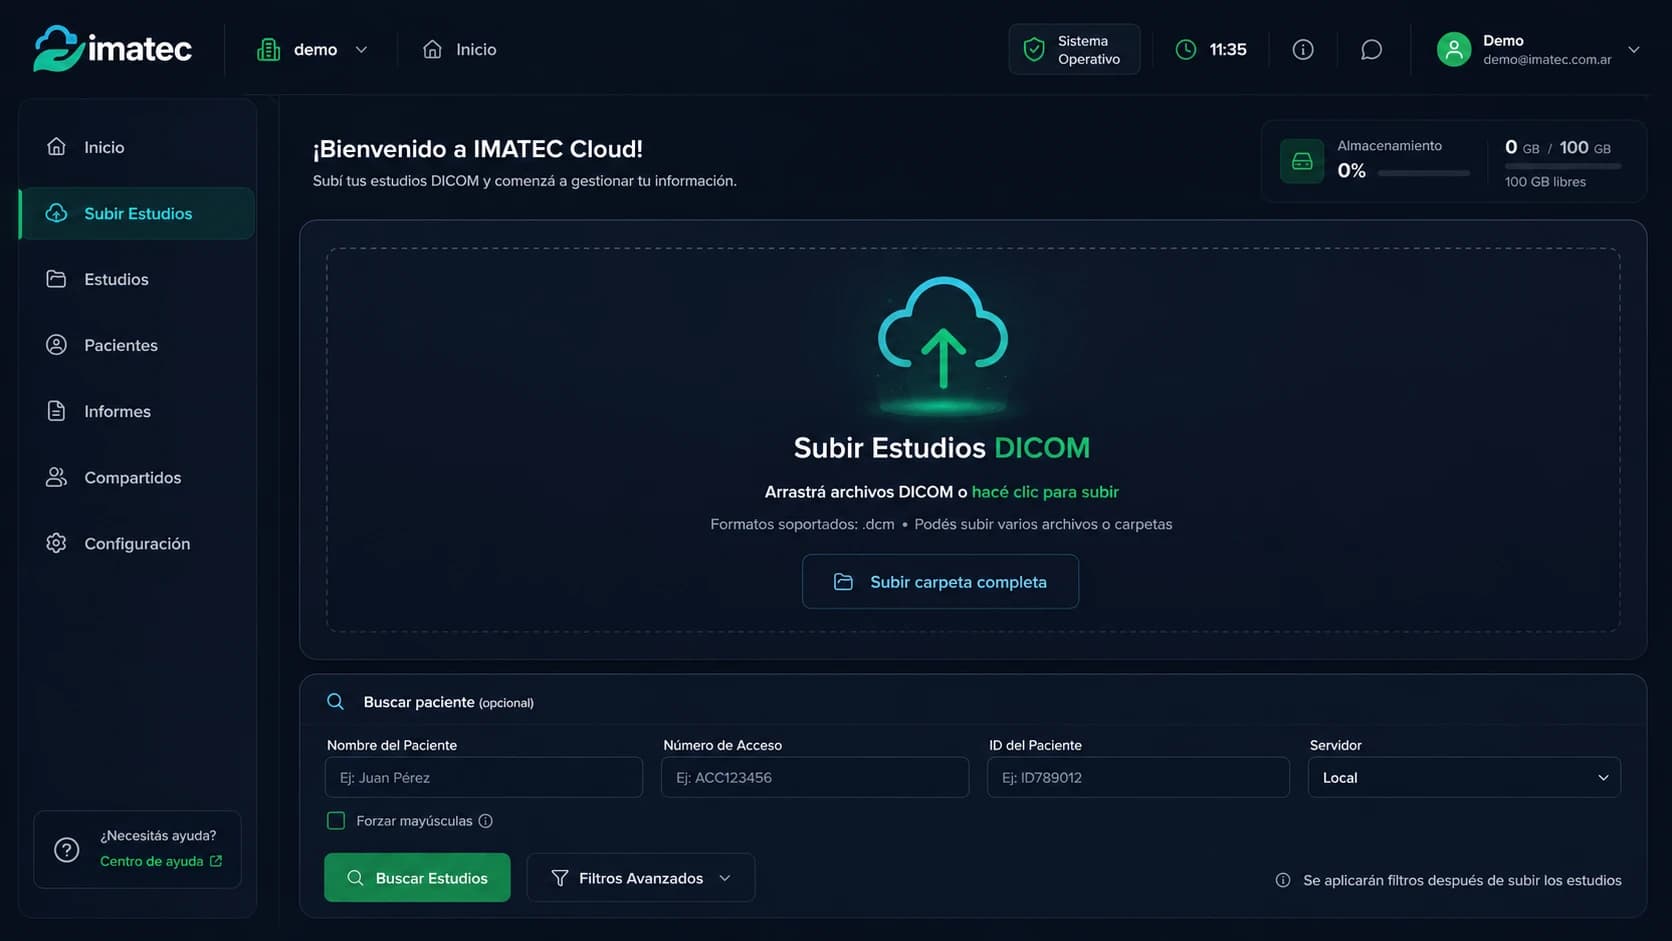1672x941 pixels.
Task: Click the Sistema Operativo shield icon
Action: [x=1034, y=49]
